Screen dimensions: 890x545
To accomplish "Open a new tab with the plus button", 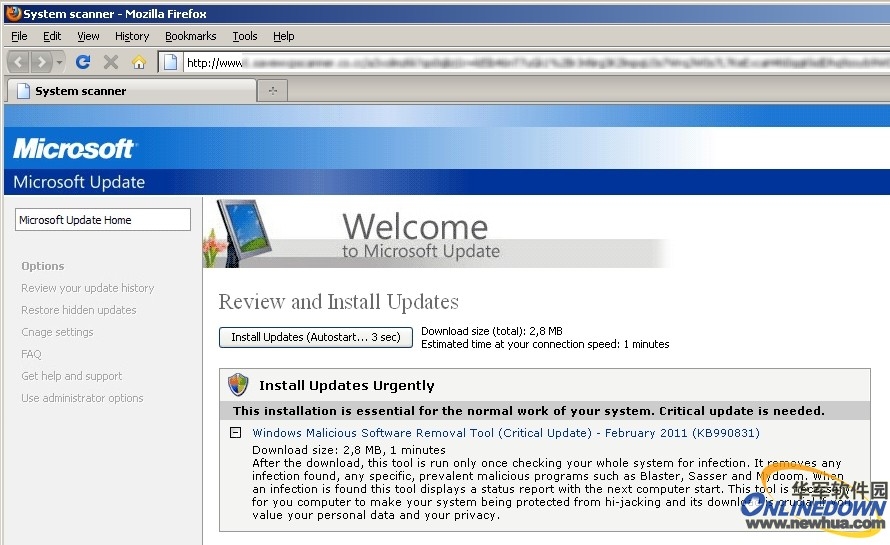I will click(272, 91).
